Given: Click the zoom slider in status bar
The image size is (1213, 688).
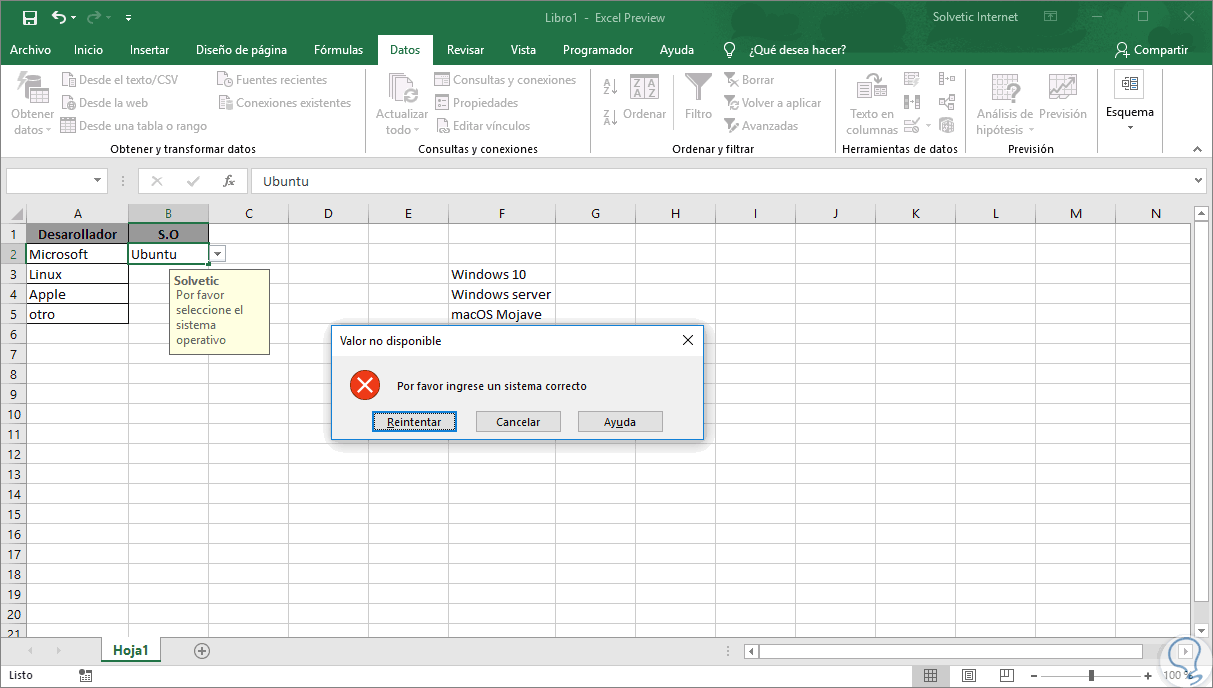Looking at the screenshot, I should coord(1091,675).
